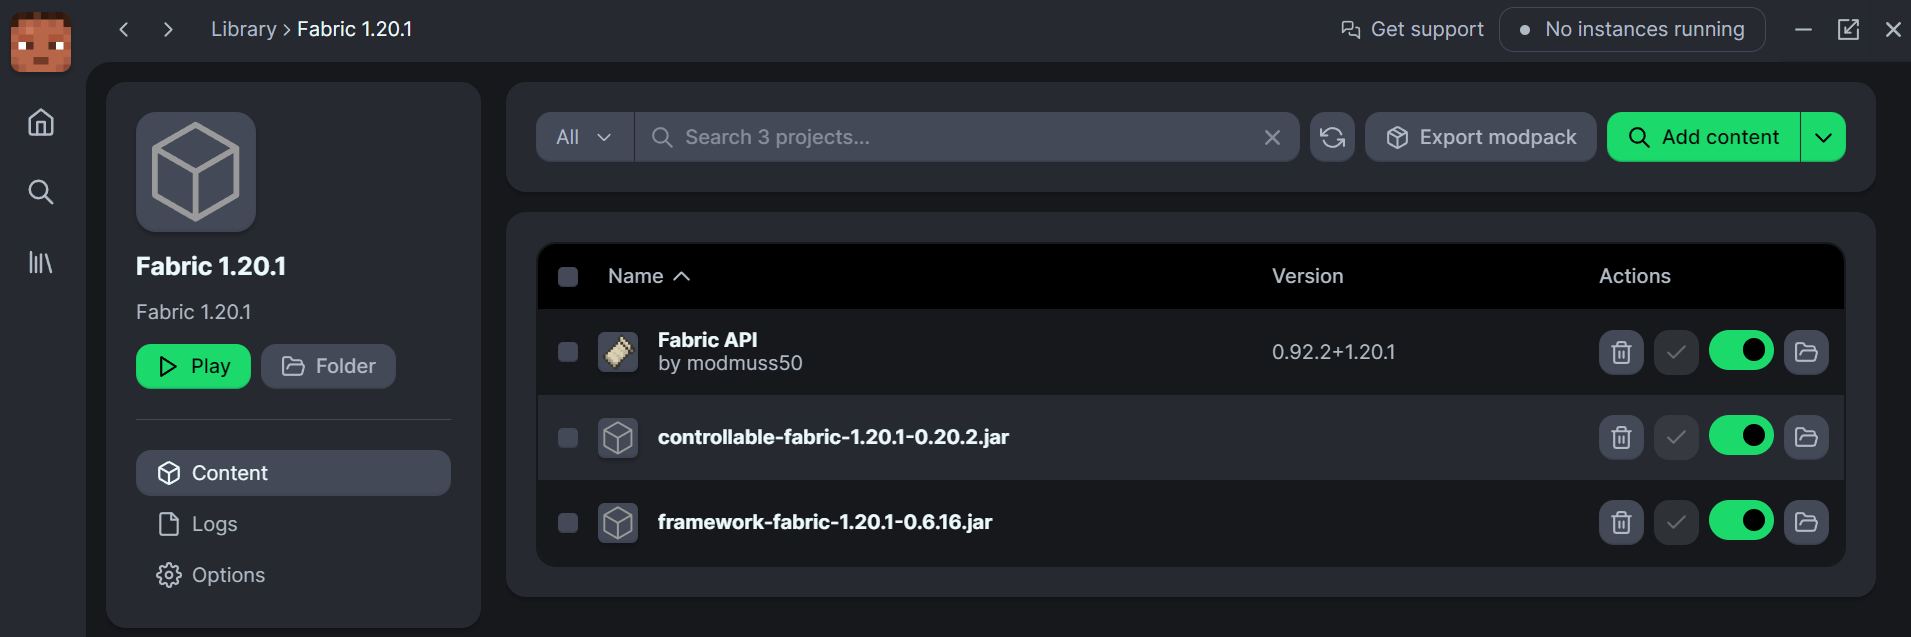The image size is (1911, 637).
Task: Click the Fabric API mod name
Action: [707, 340]
